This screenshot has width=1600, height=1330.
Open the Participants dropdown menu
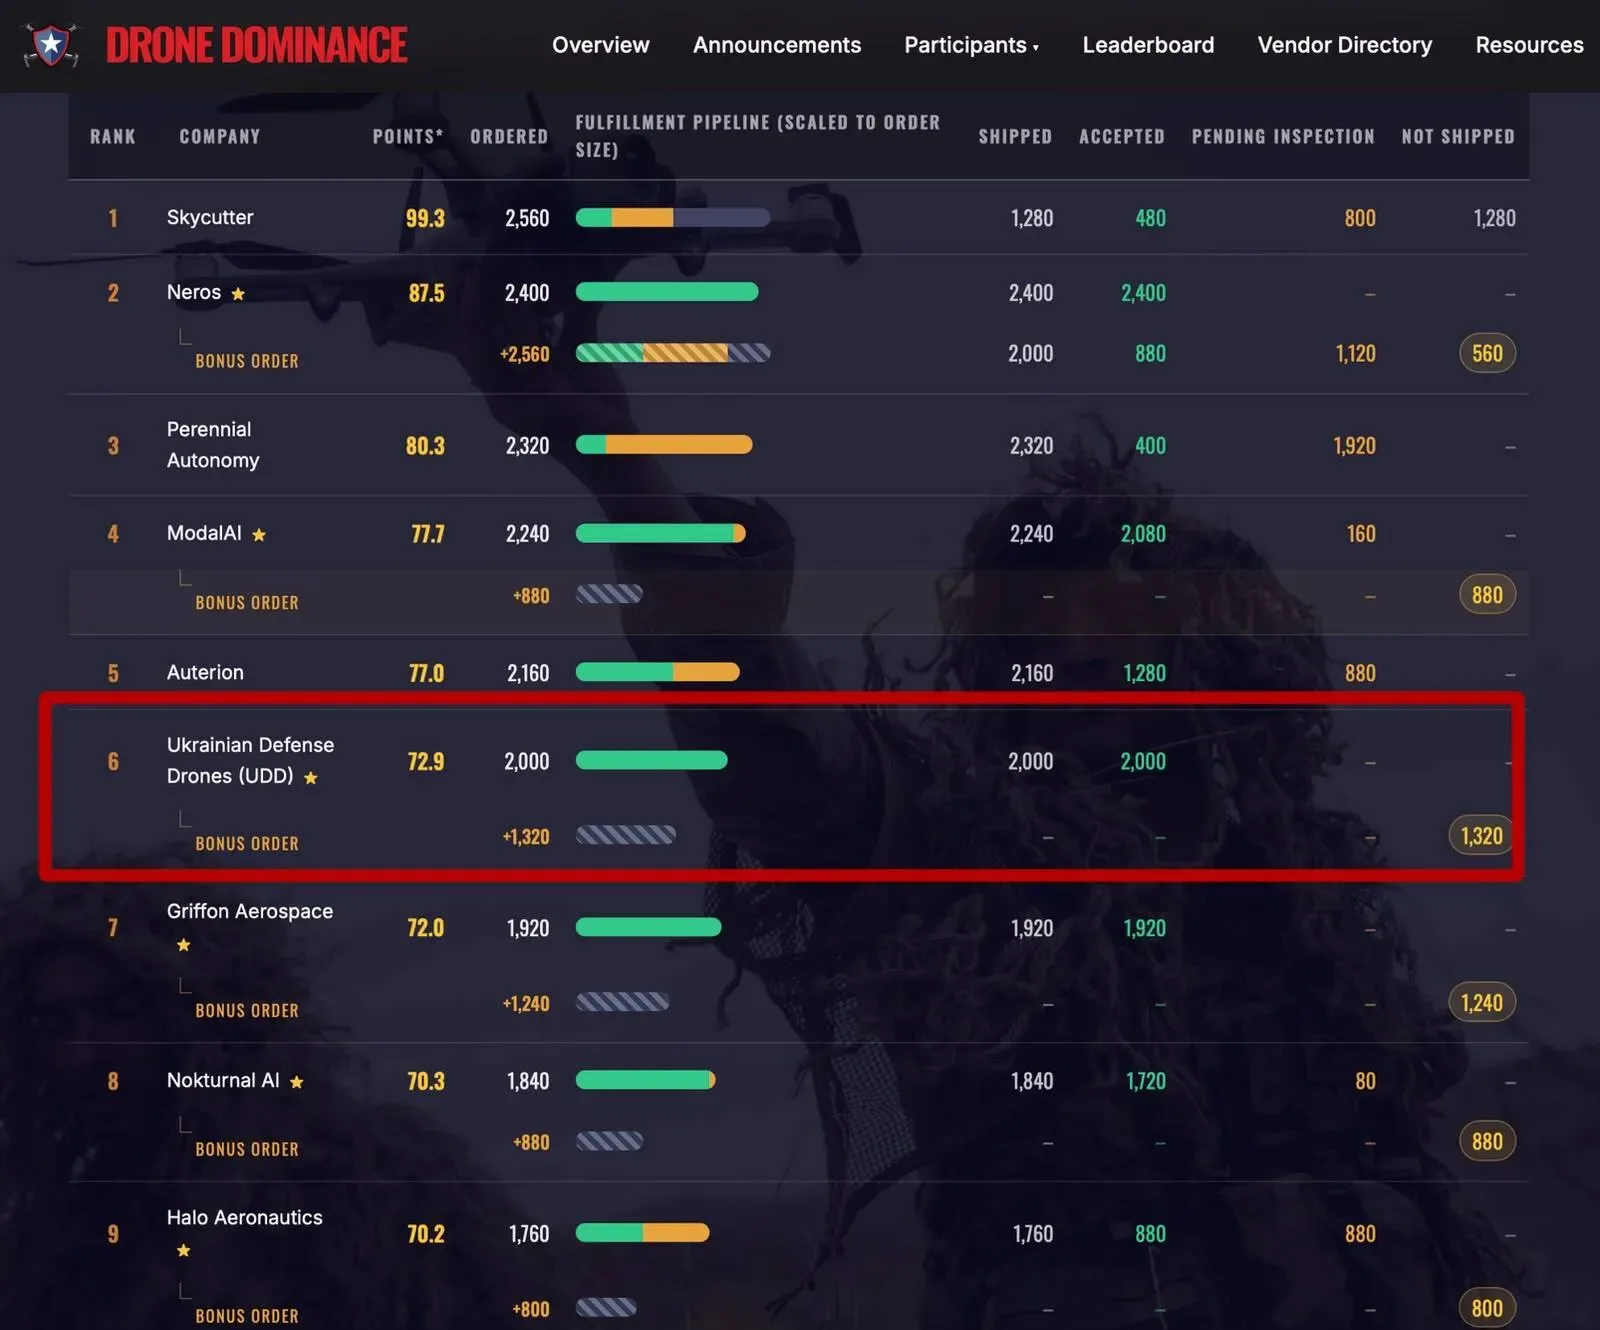pos(971,45)
